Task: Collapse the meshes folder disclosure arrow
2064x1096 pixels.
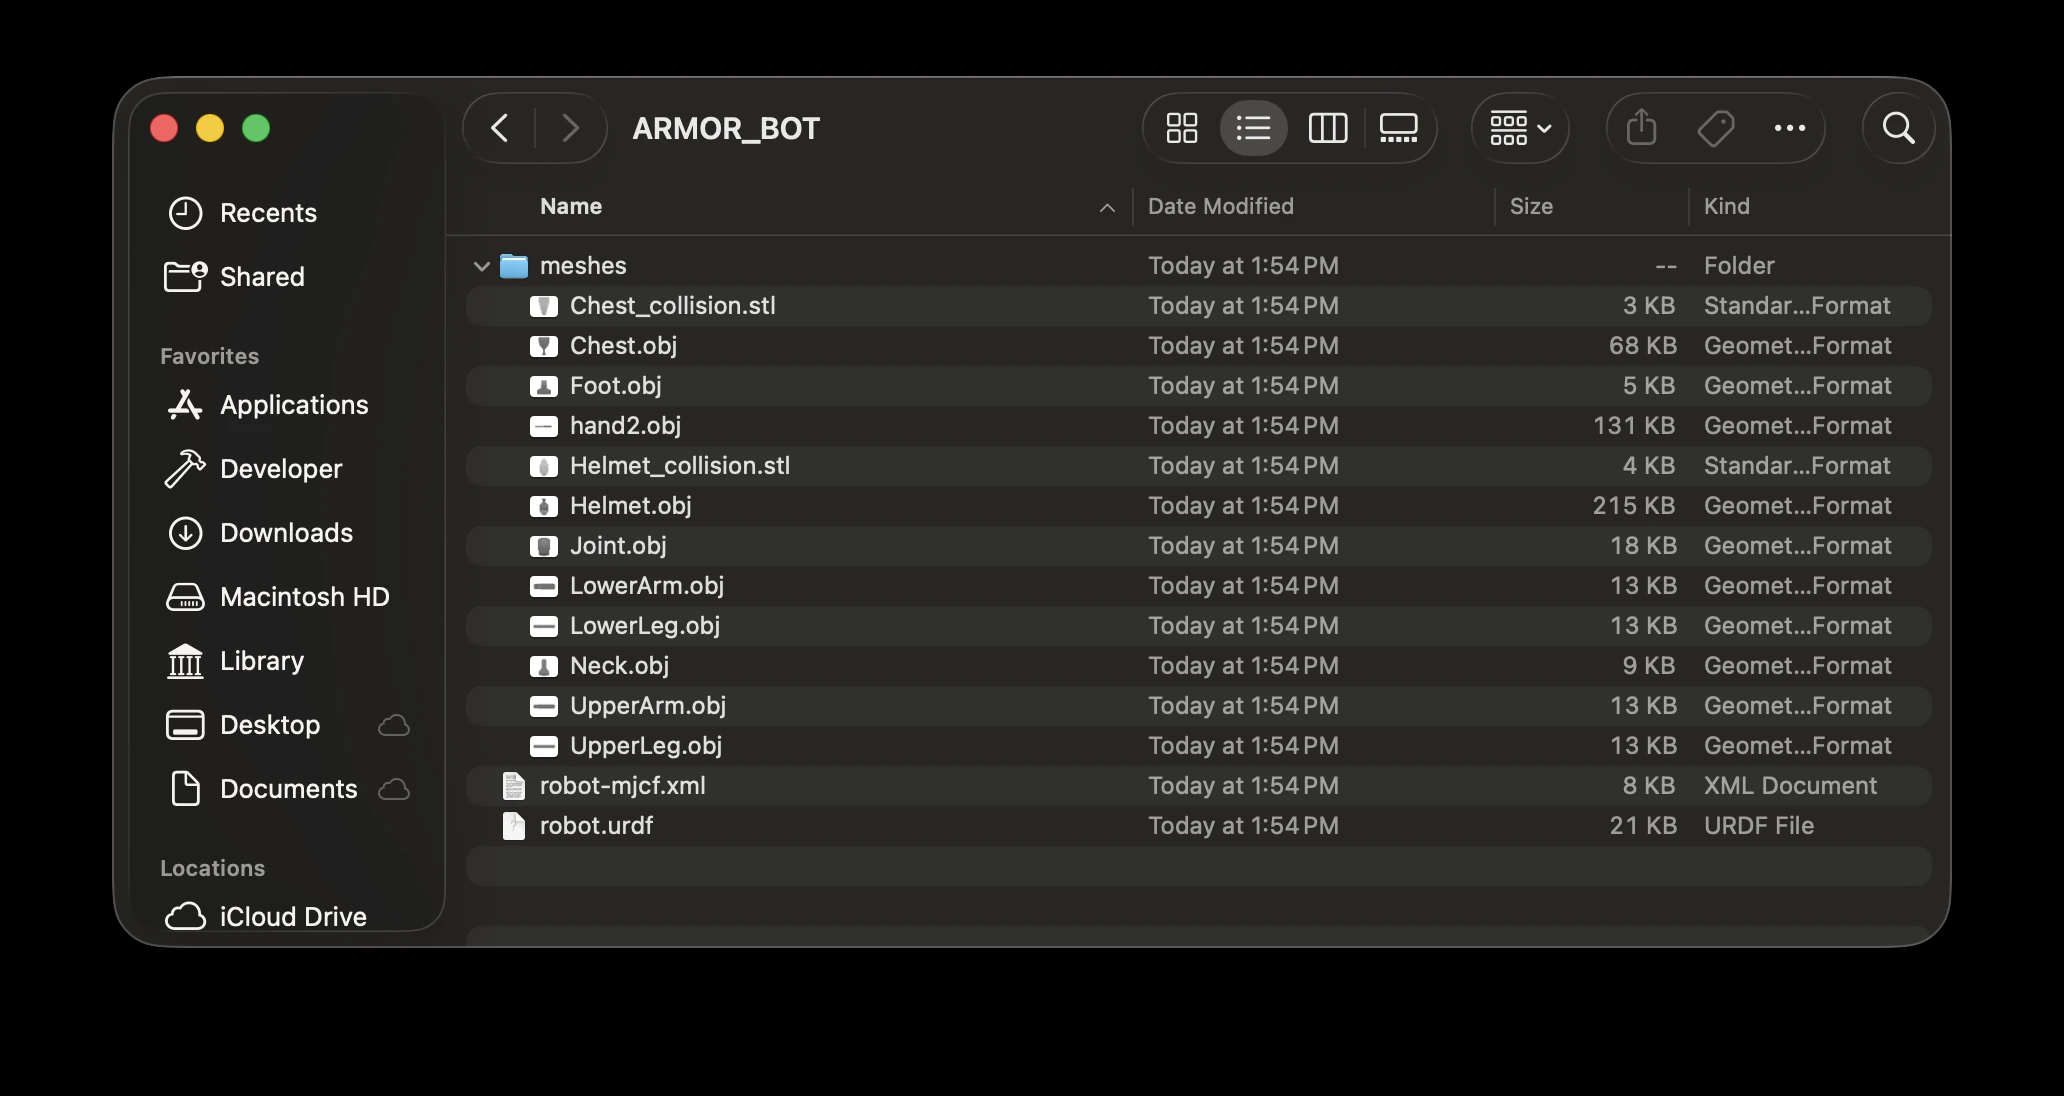Action: tap(482, 266)
